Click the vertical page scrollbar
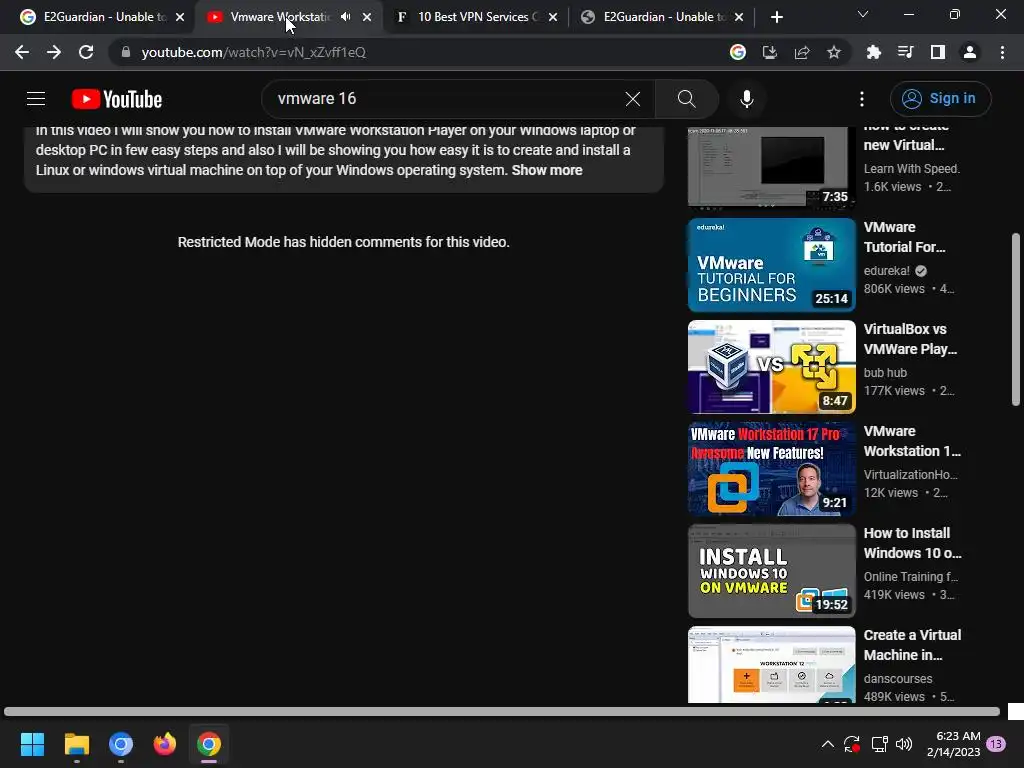Image resolution: width=1024 pixels, height=768 pixels. [x=1016, y=319]
